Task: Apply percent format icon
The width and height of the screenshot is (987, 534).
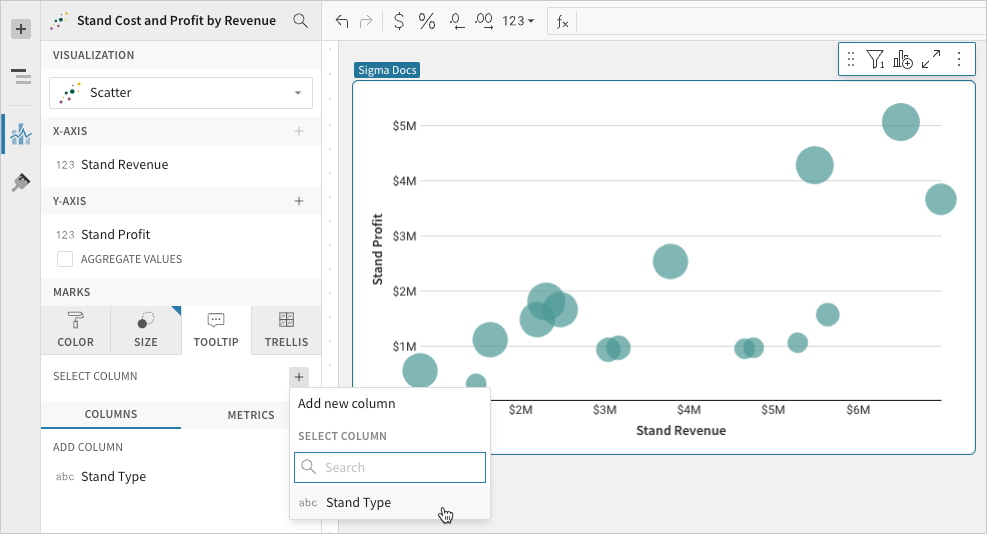Action: click(x=427, y=20)
